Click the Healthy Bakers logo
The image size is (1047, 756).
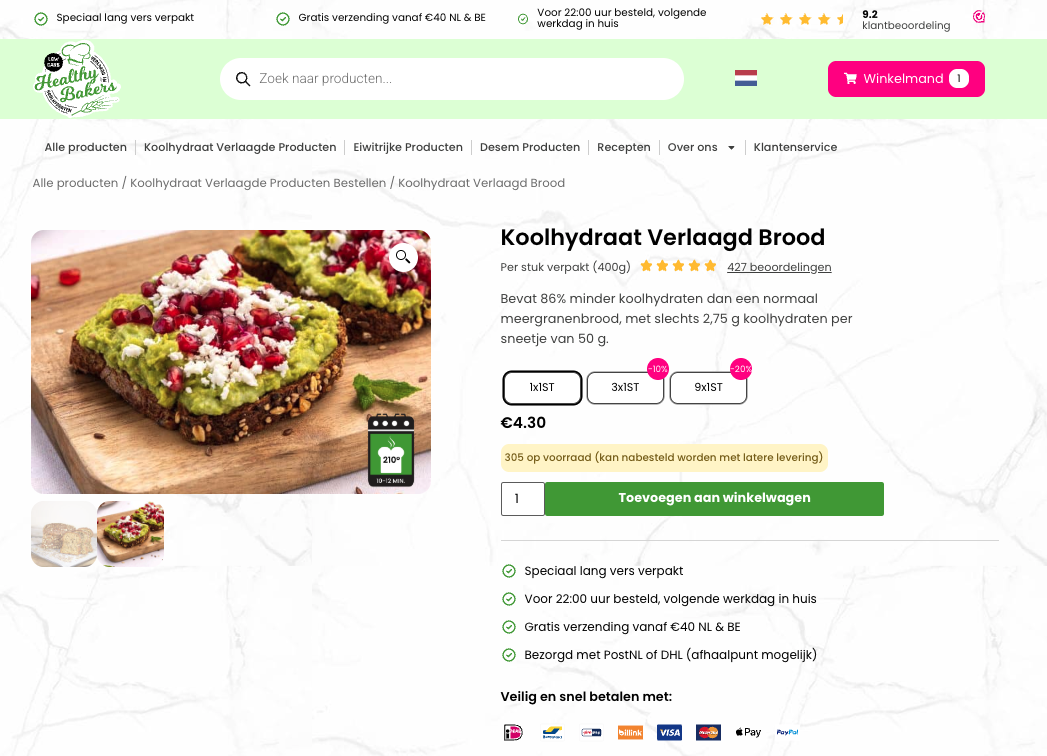click(77, 79)
